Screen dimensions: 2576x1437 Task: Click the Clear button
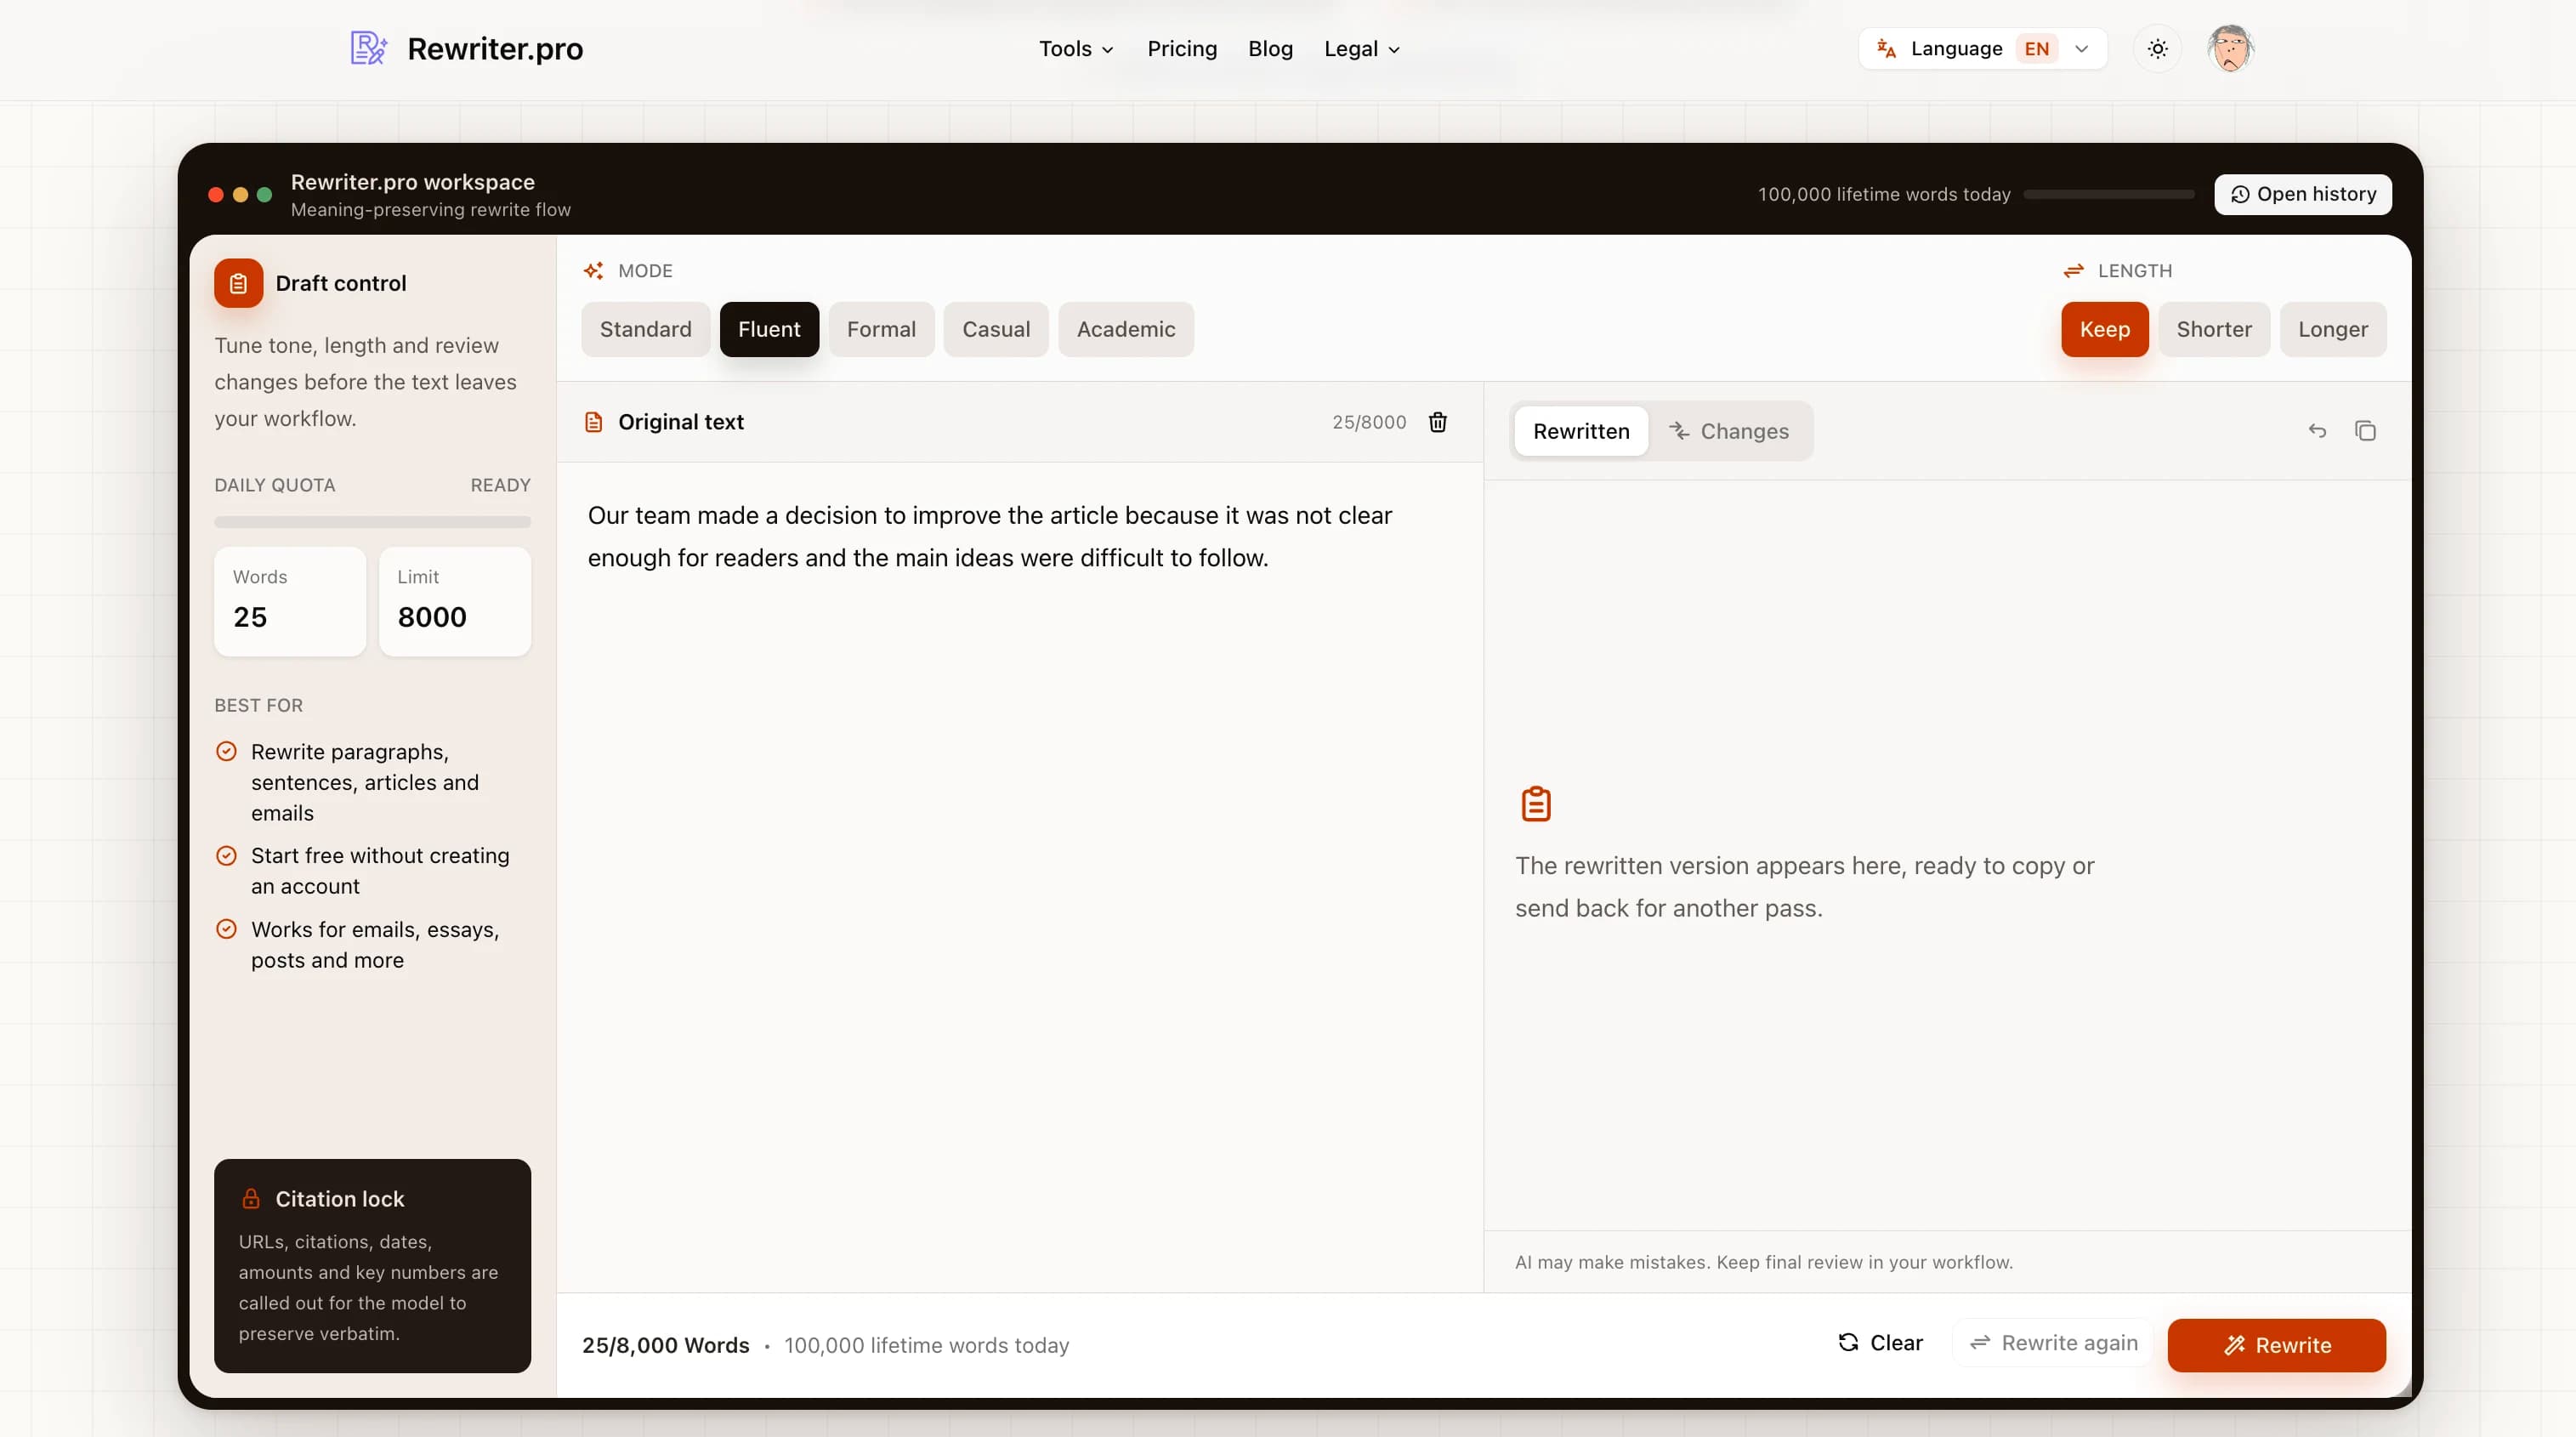[x=1880, y=1343]
